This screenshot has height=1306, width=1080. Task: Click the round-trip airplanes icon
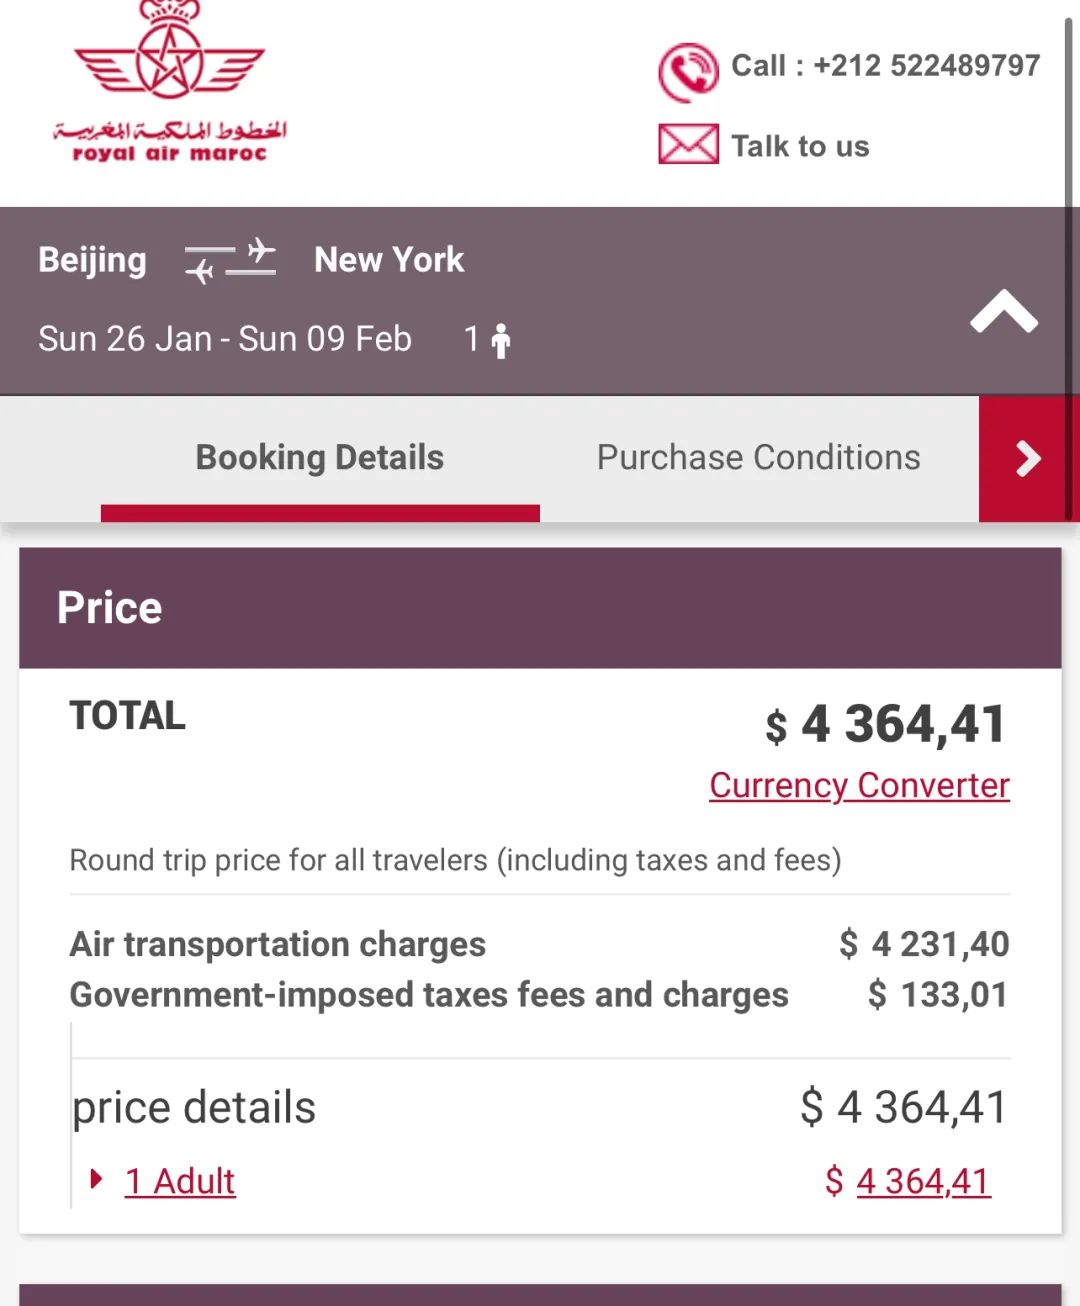coord(230,260)
